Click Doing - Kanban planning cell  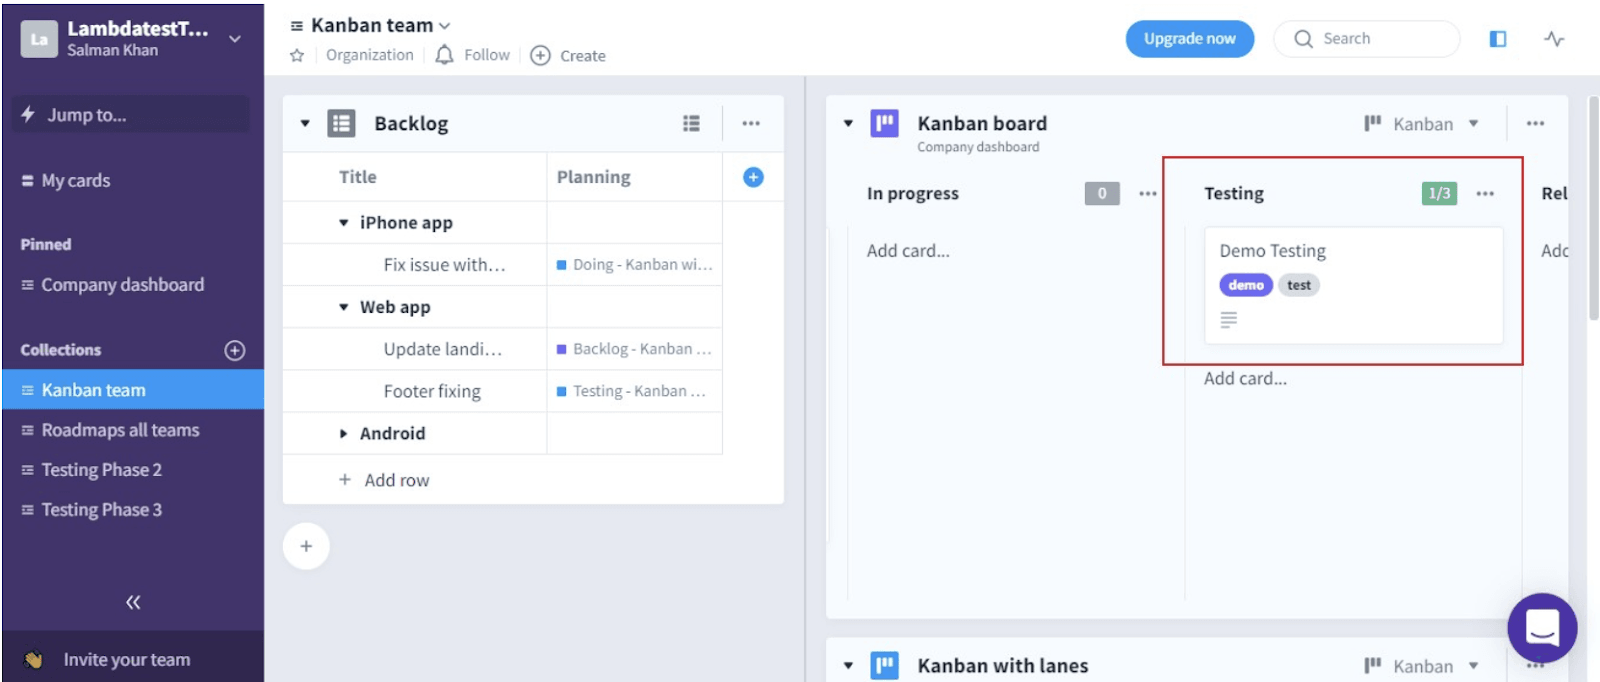click(x=634, y=265)
